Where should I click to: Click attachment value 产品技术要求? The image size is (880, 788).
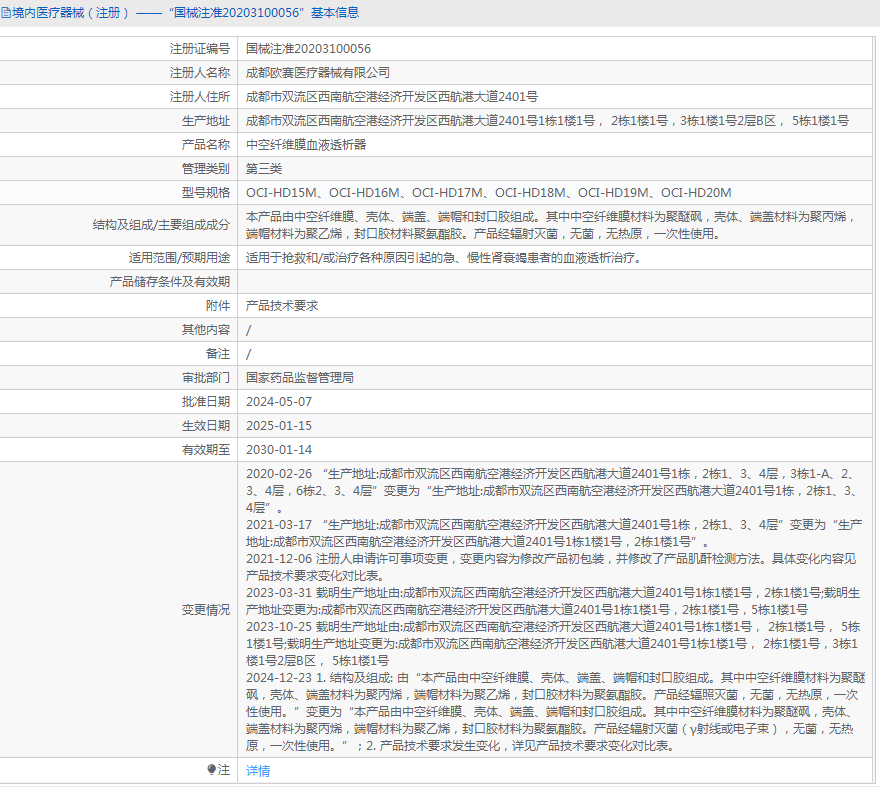tap(282, 306)
